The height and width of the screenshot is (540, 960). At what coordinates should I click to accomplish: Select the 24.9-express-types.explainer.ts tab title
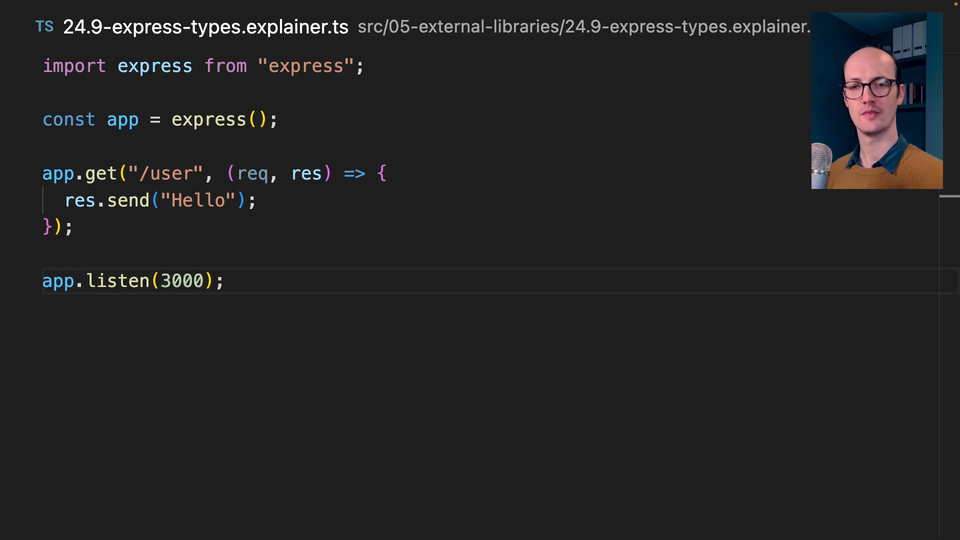pos(205,27)
